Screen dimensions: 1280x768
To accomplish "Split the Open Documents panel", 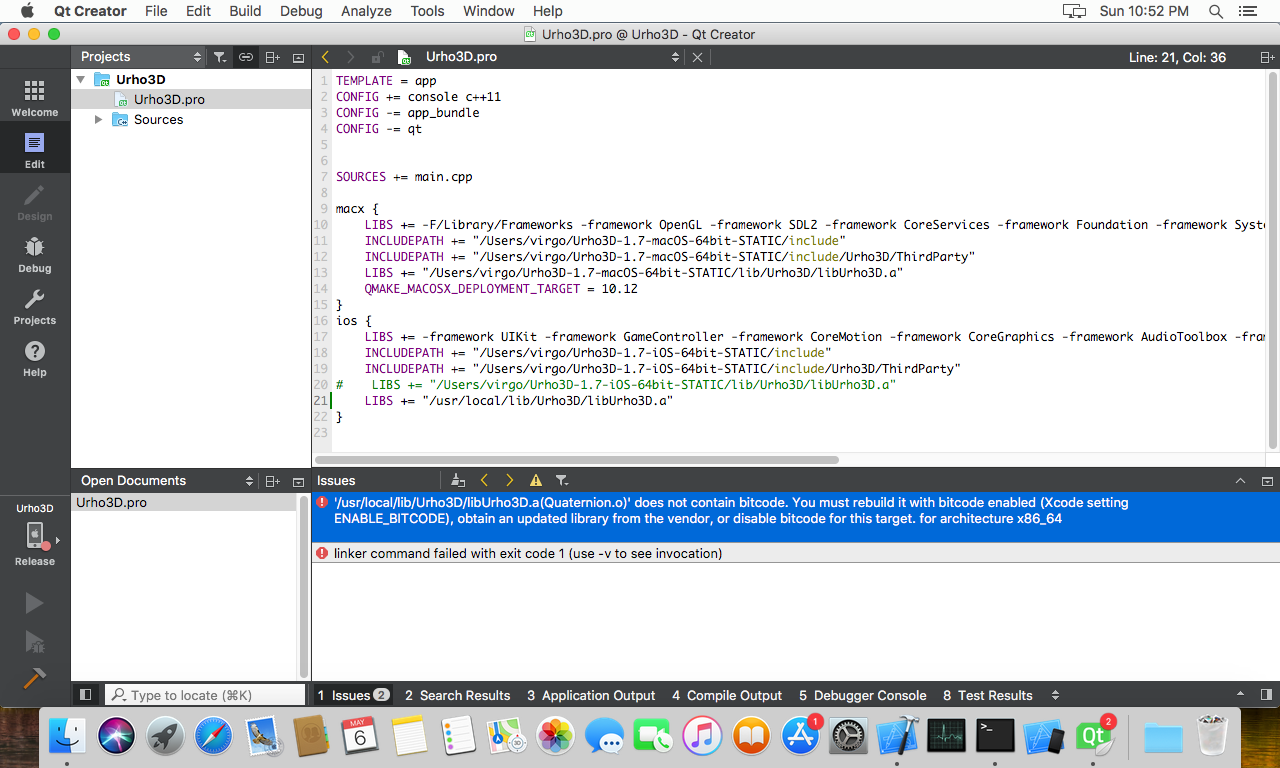I will 272,481.
